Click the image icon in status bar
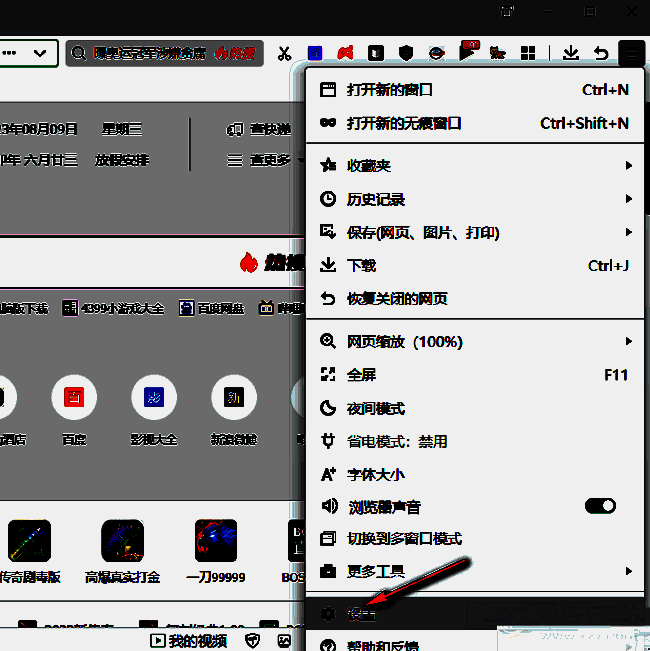The width and height of the screenshot is (650, 651). pyautogui.click(x=284, y=641)
